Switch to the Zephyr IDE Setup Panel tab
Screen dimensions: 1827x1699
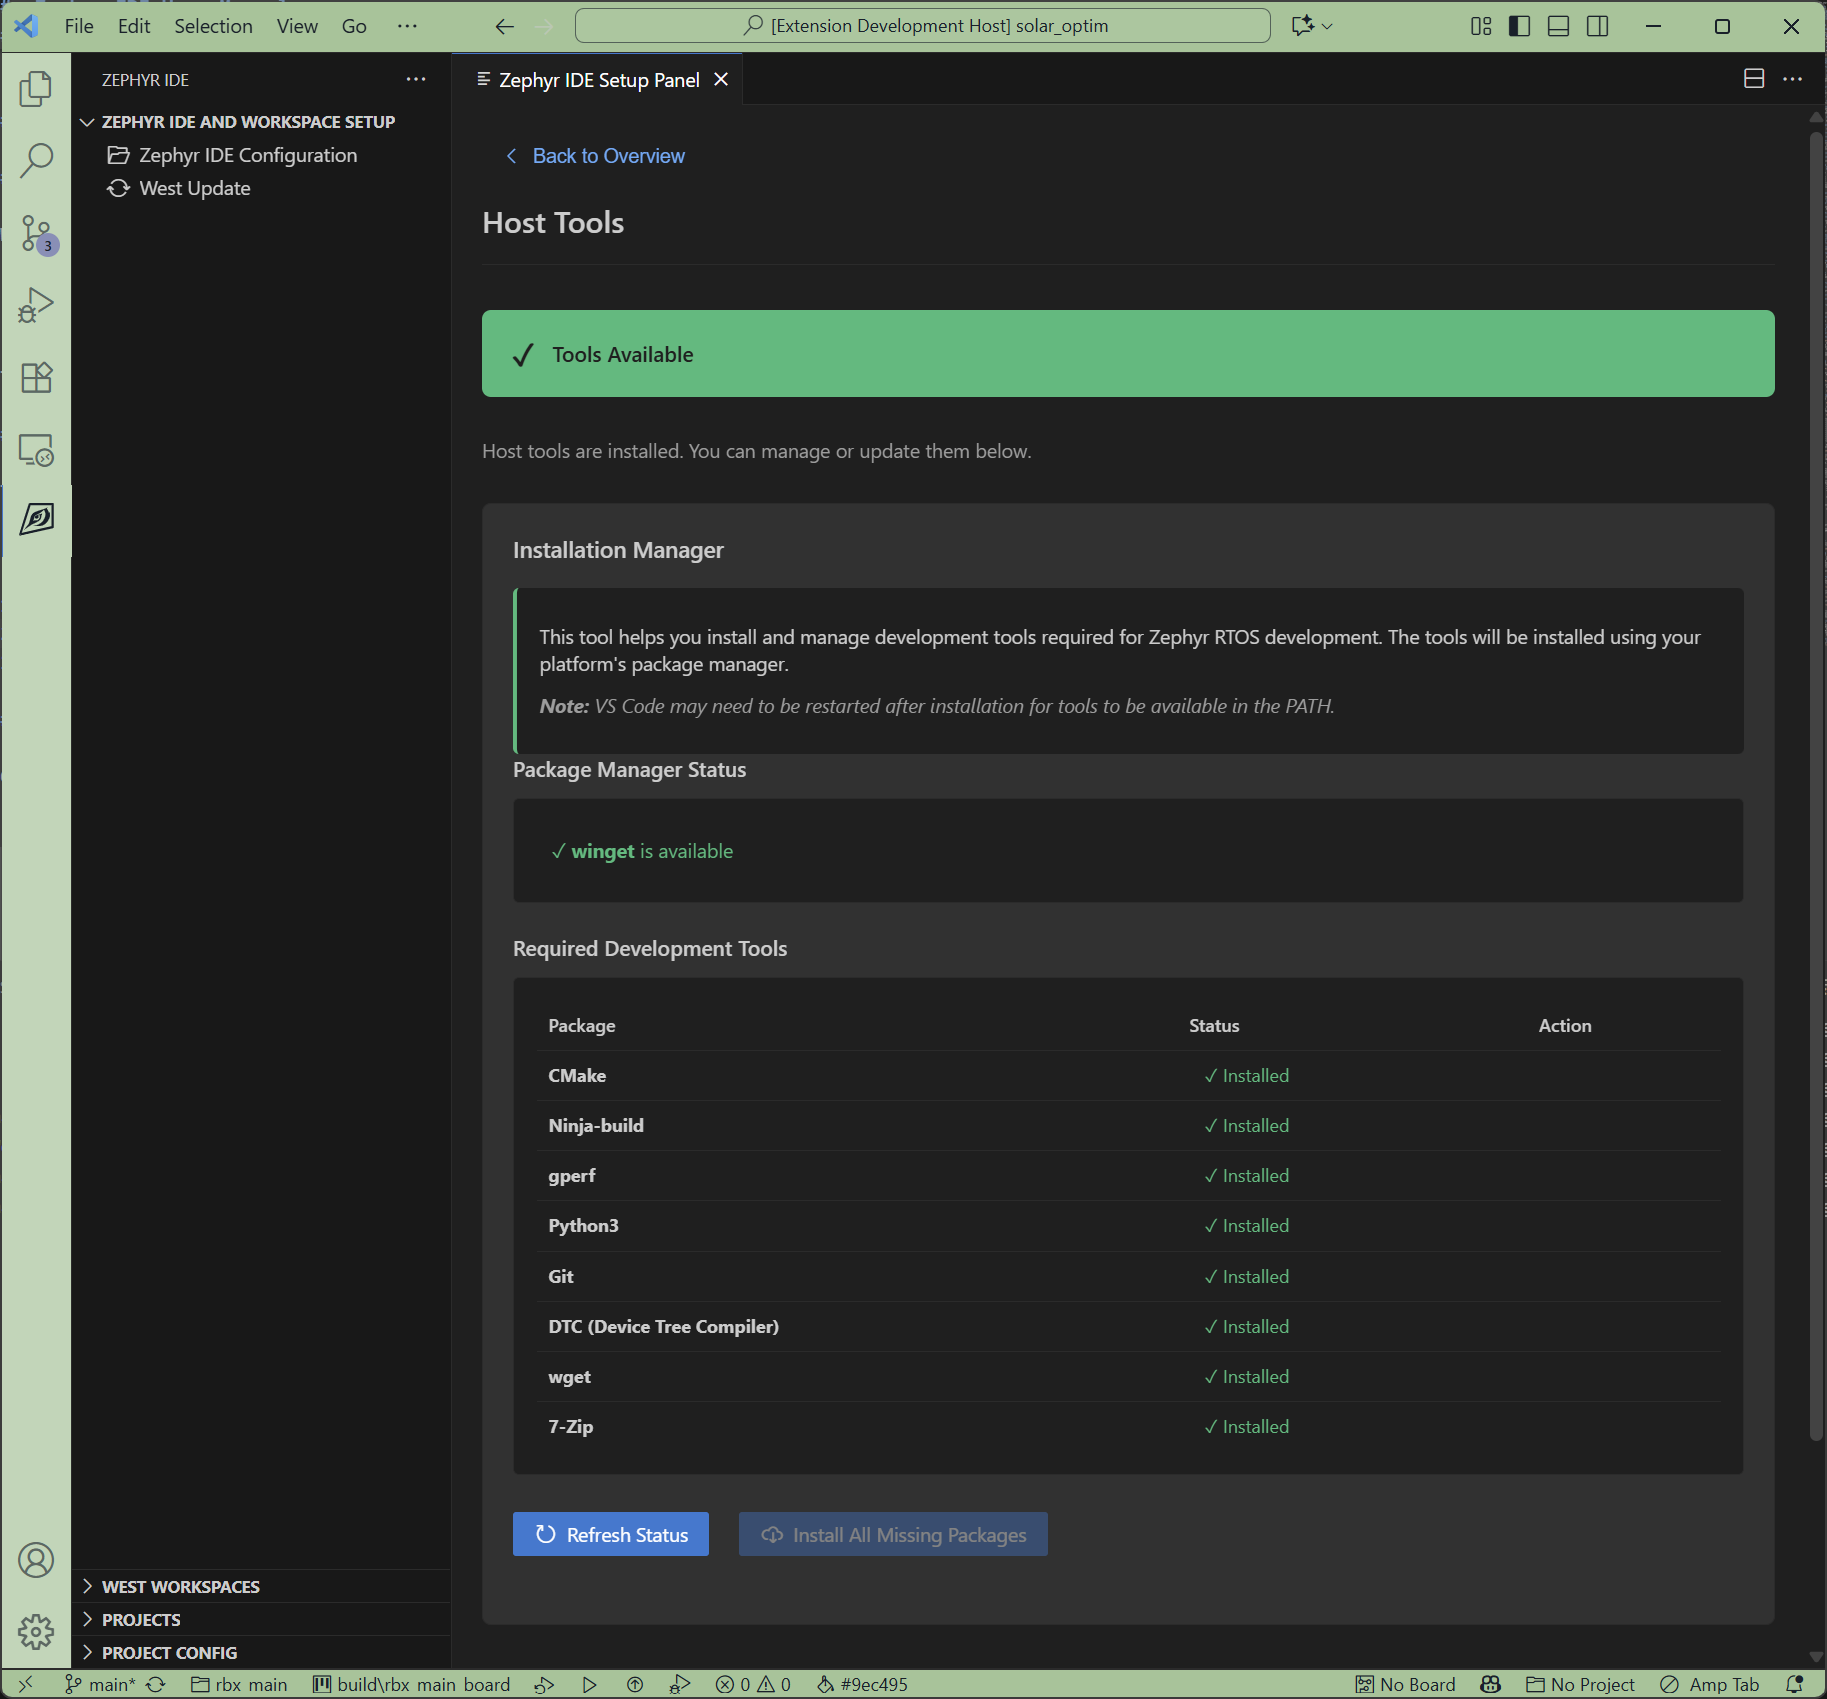[x=597, y=79]
